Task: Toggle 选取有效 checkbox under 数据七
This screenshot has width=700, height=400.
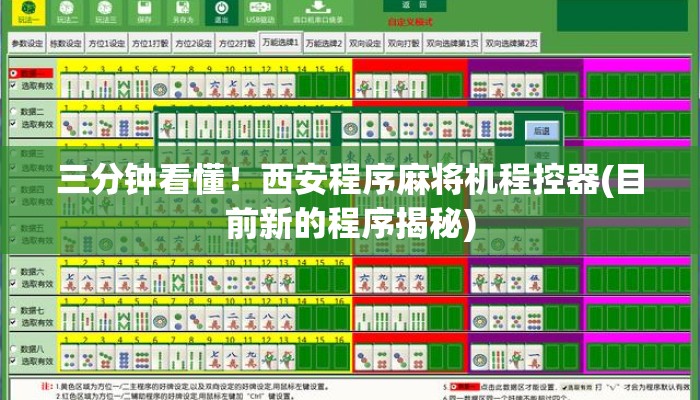Action: (14, 322)
